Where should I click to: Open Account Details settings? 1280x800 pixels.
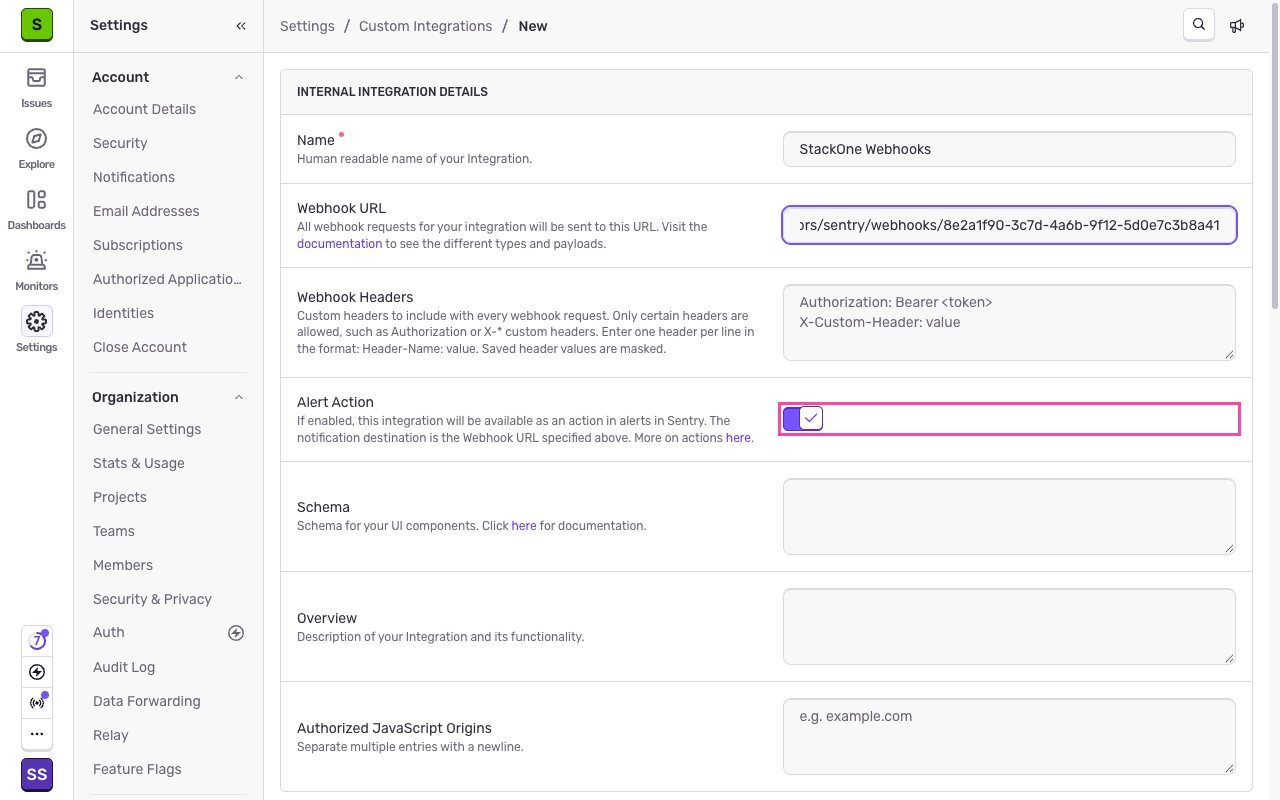click(144, 109)
